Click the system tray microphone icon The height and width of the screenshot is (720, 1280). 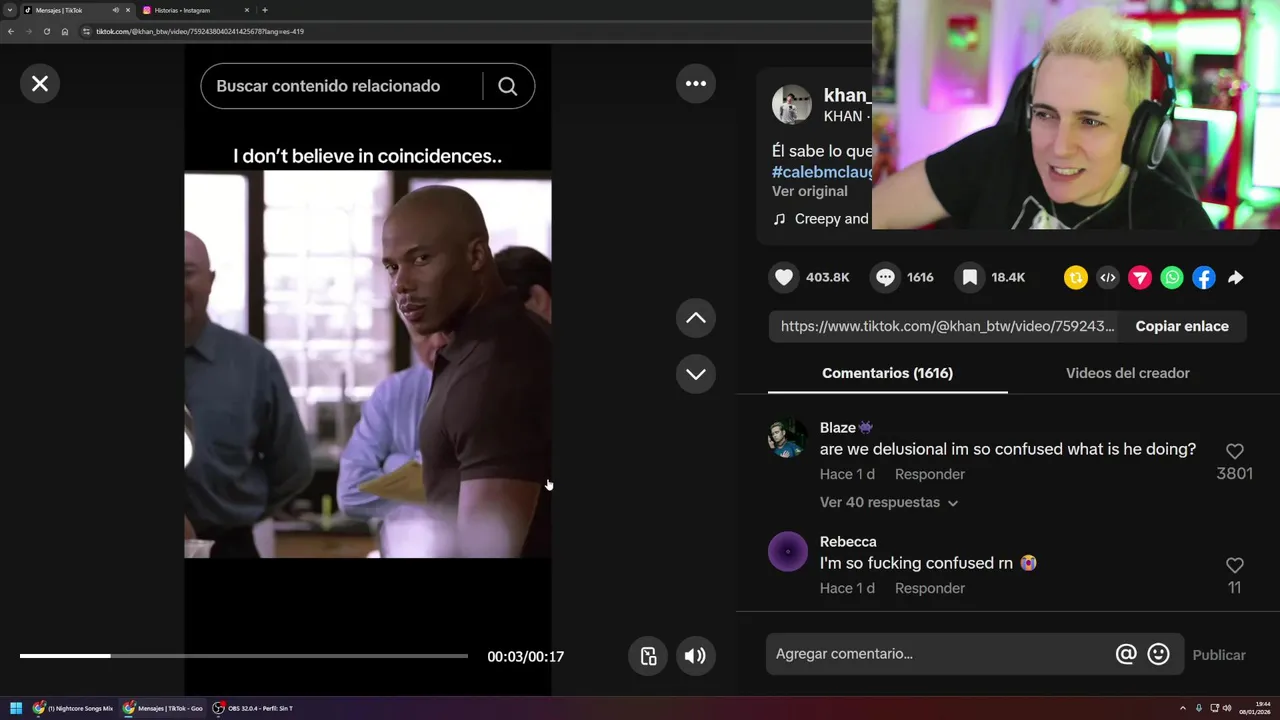[x=1199, y=708]
